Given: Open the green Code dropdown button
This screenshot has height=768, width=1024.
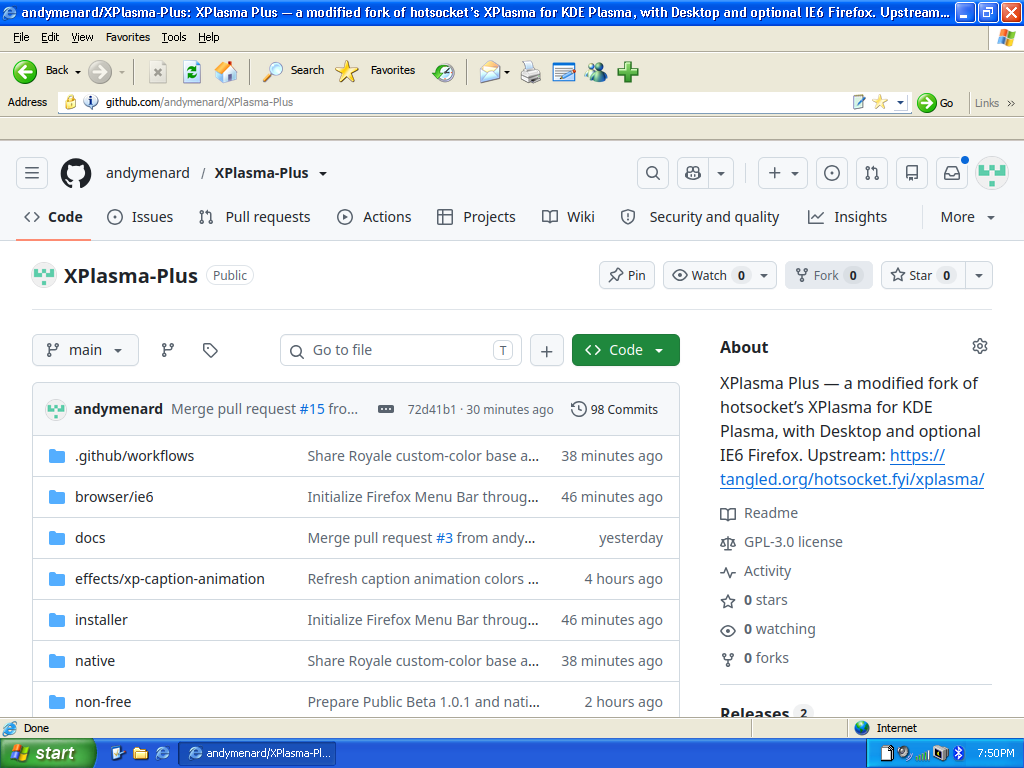Looking at the screenshot, I should pos(626,350).
